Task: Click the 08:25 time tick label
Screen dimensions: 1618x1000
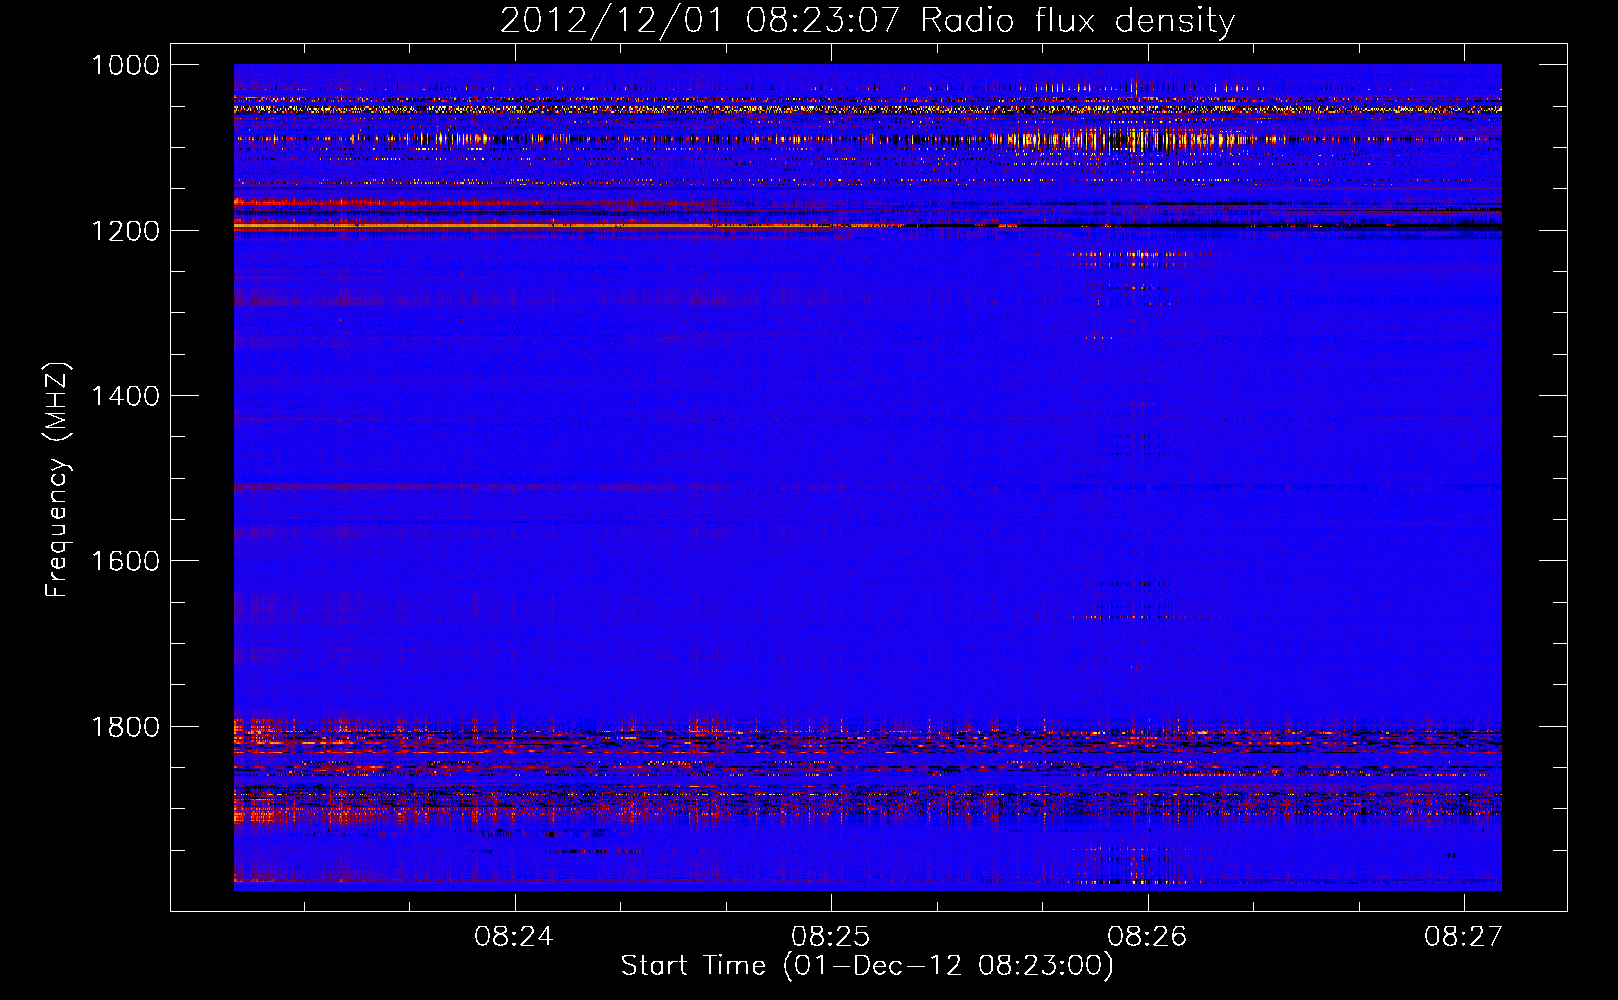Action: 830,936
